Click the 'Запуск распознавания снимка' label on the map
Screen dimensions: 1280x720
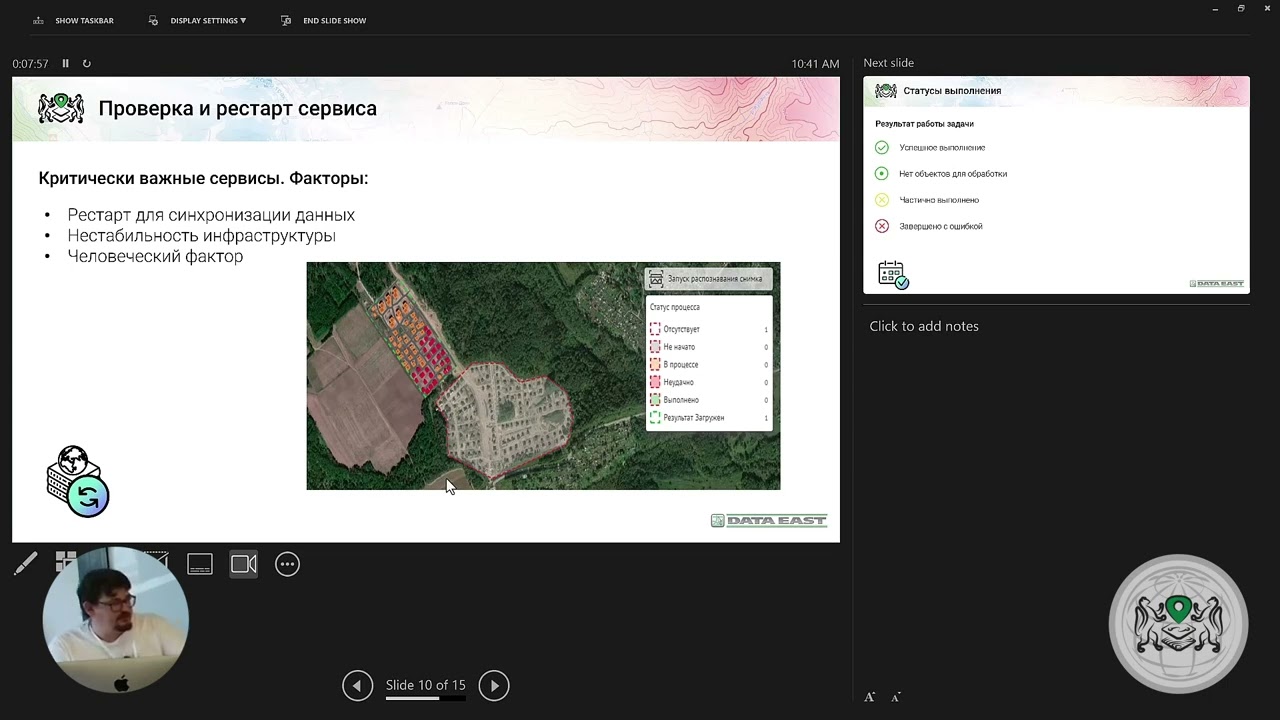coord(715,279)
